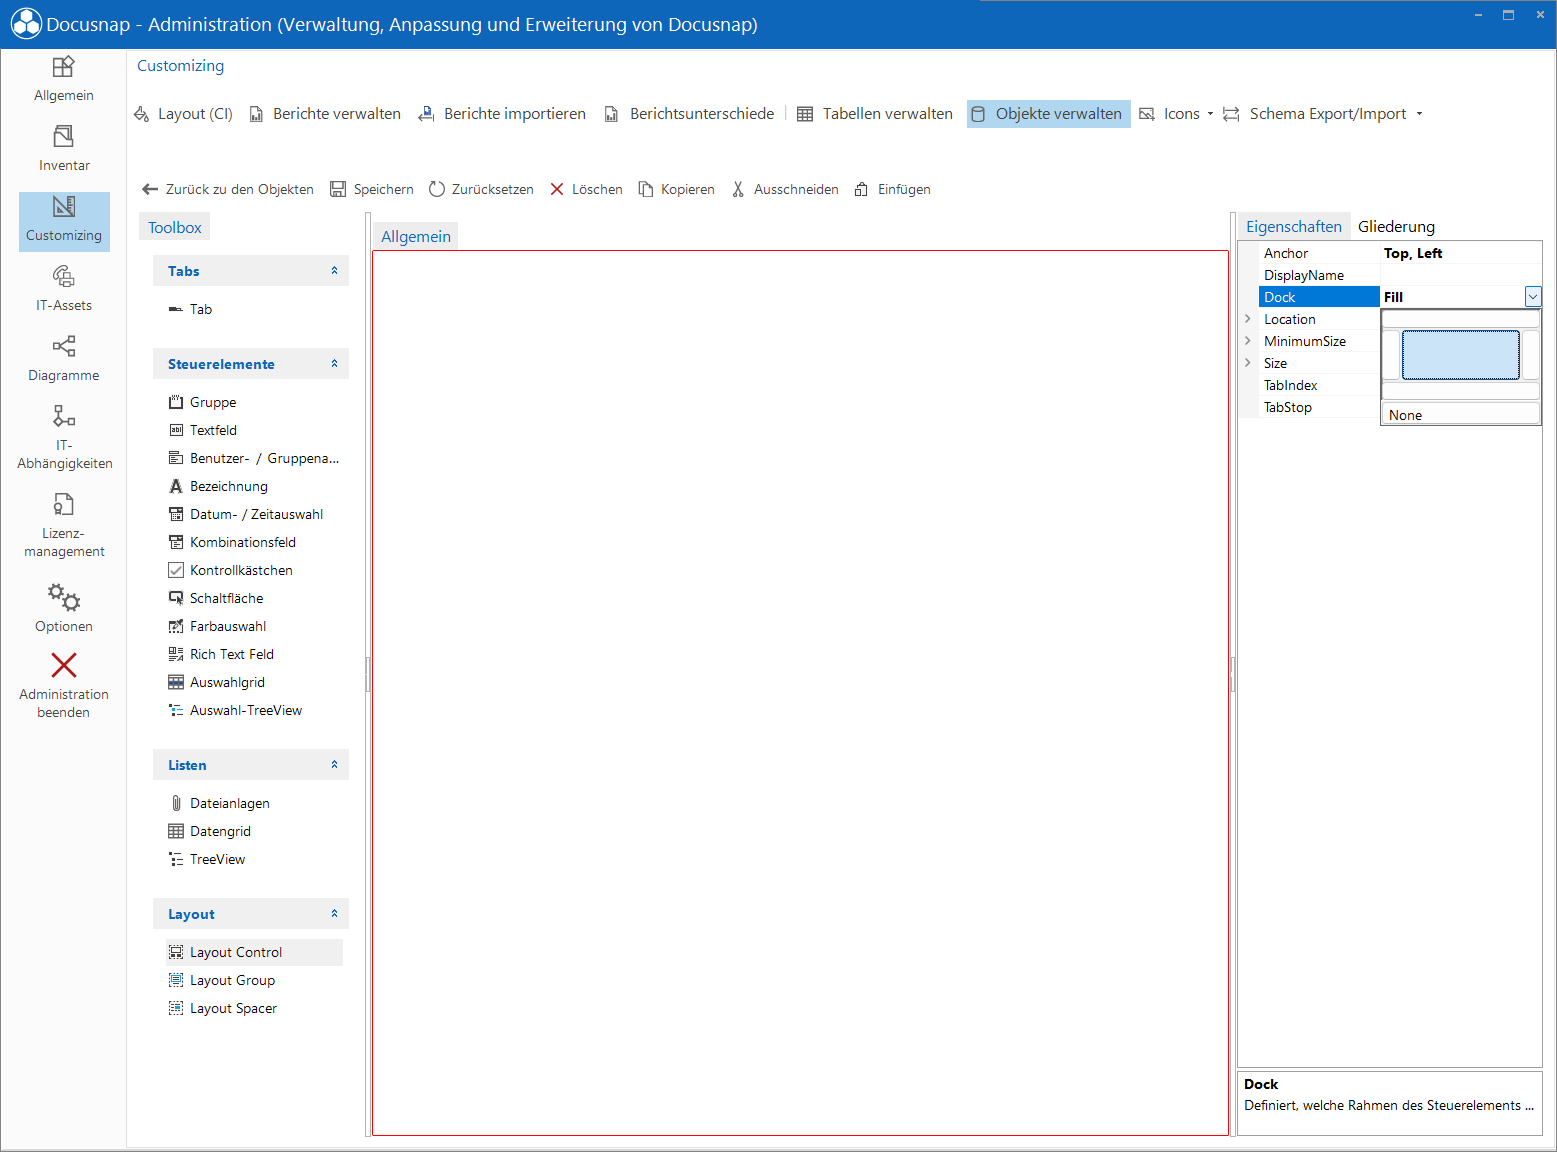Expand the Size property row
The height and width of the screenshot is (1152, 1557).
[x=1248, y=363]
